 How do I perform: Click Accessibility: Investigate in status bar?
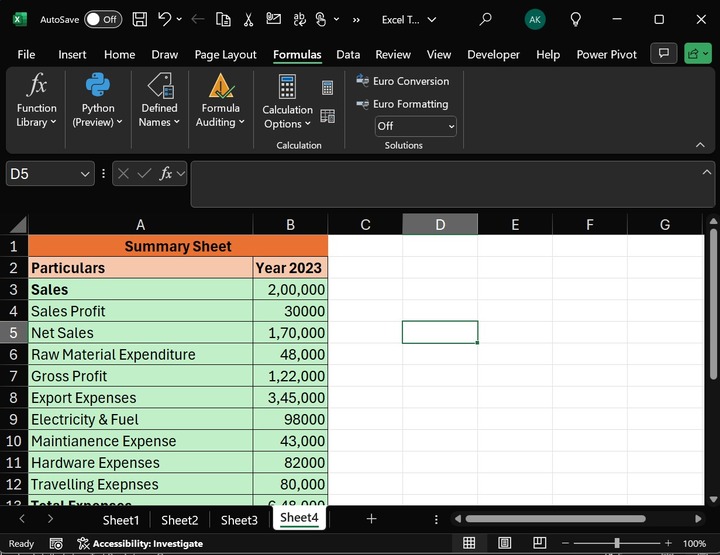tap(140, 543)
